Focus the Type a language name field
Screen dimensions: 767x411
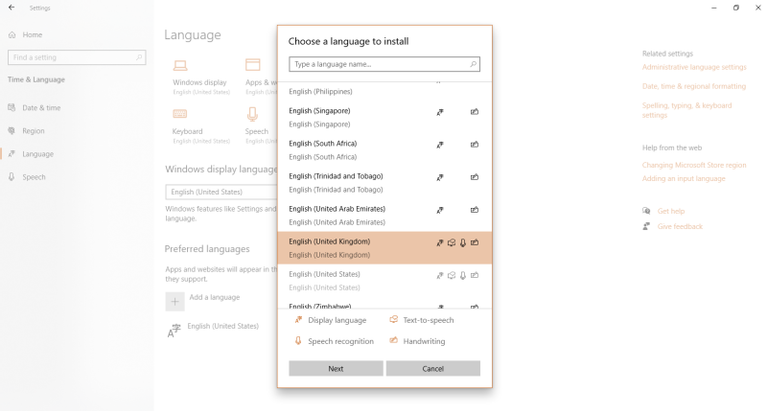tap(378, 64)
